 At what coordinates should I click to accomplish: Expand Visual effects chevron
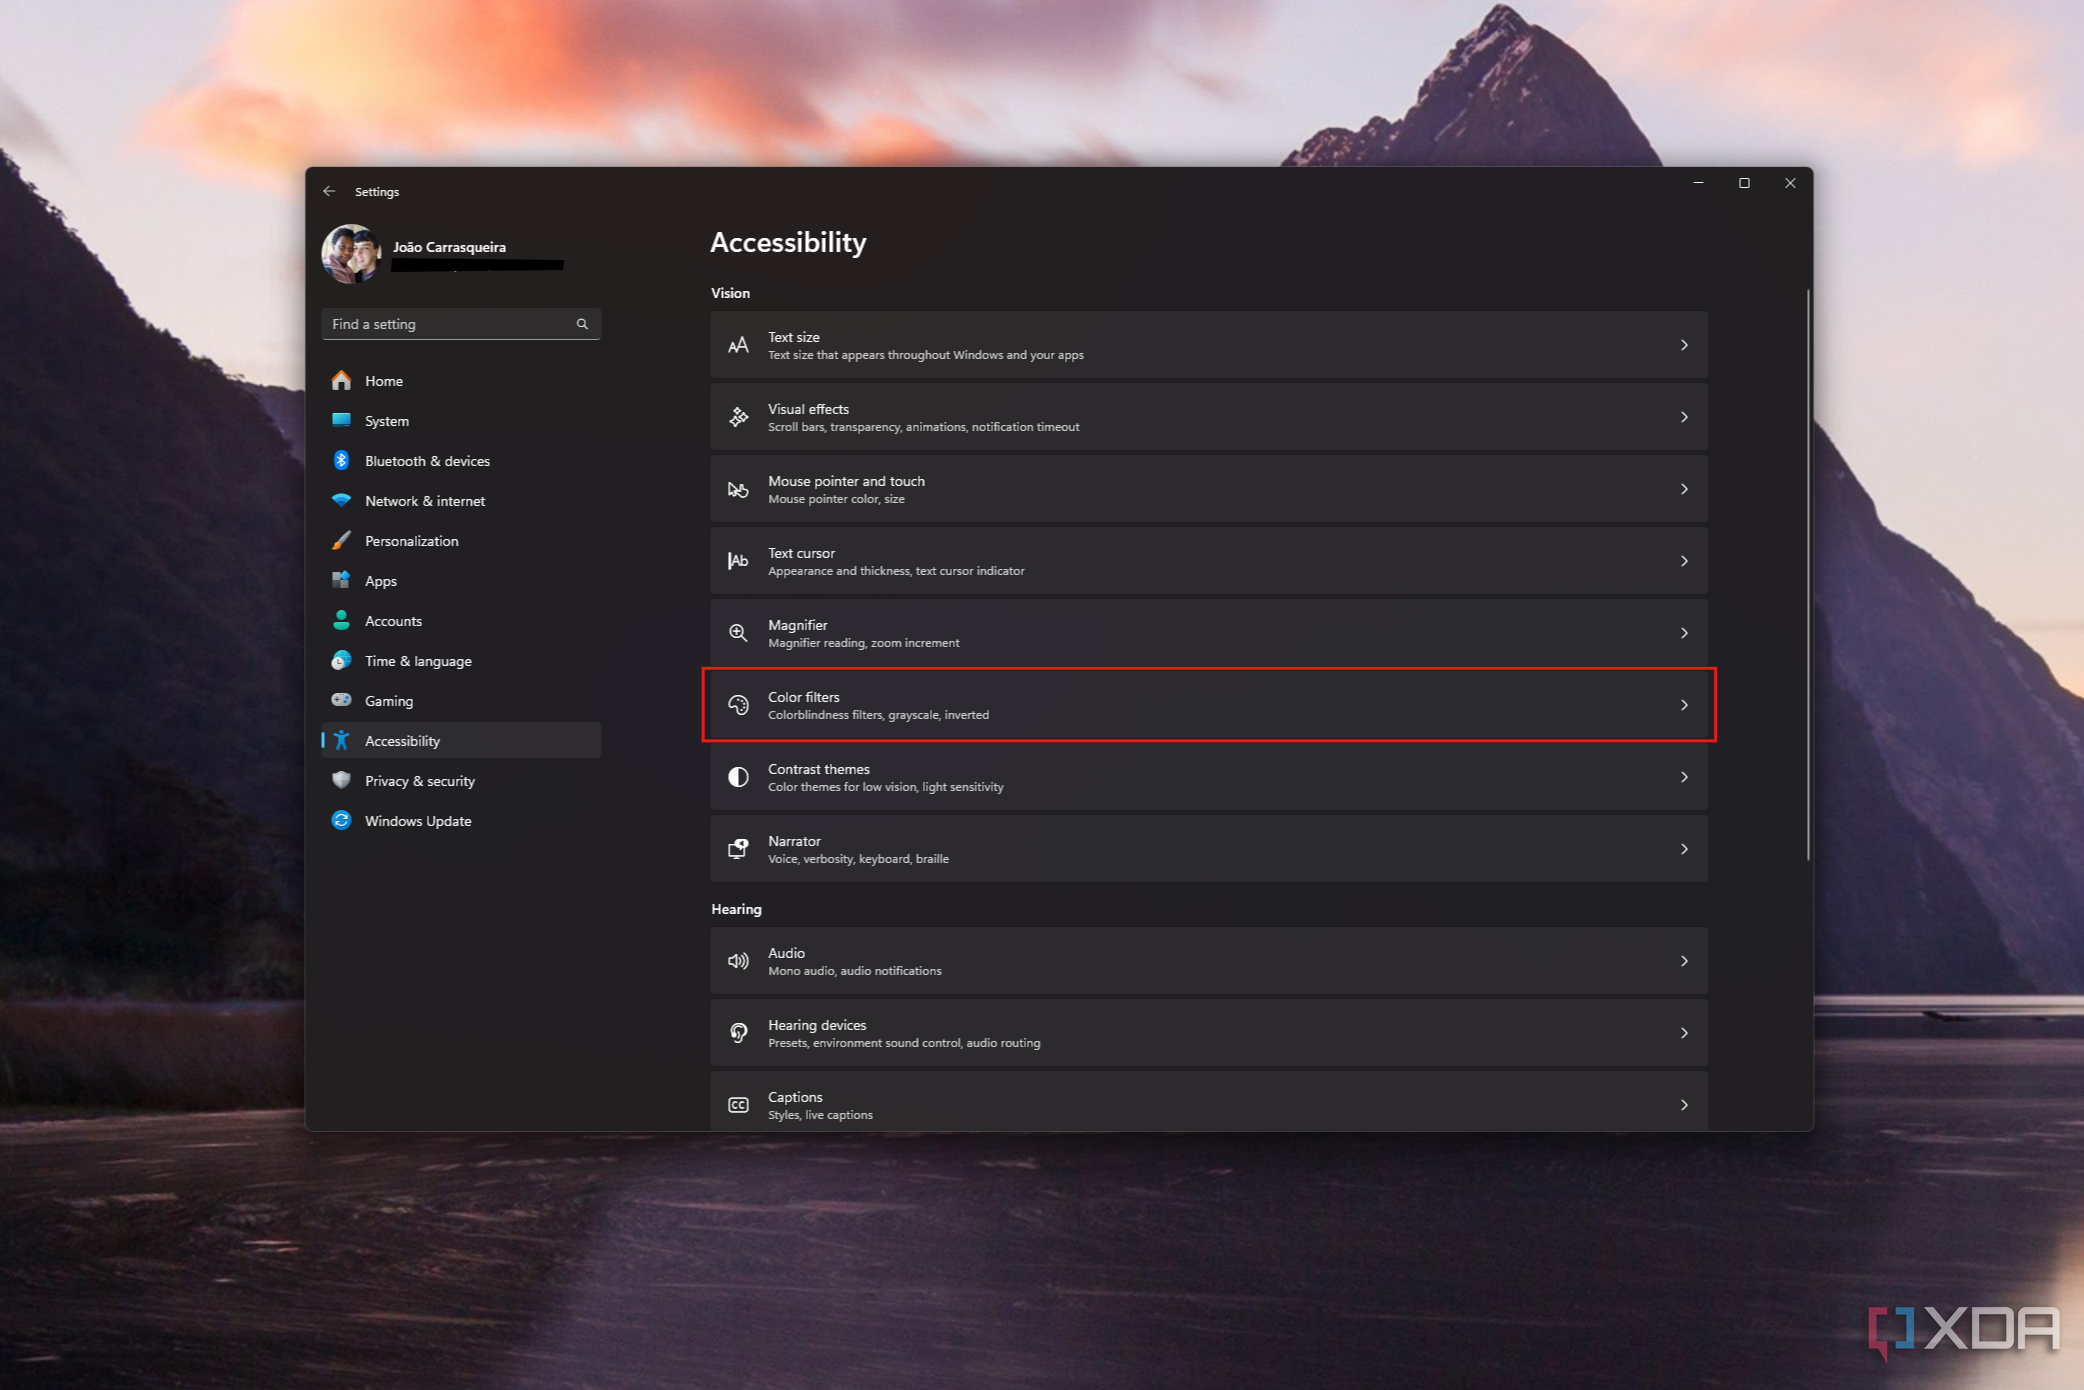pos(1684,417)
